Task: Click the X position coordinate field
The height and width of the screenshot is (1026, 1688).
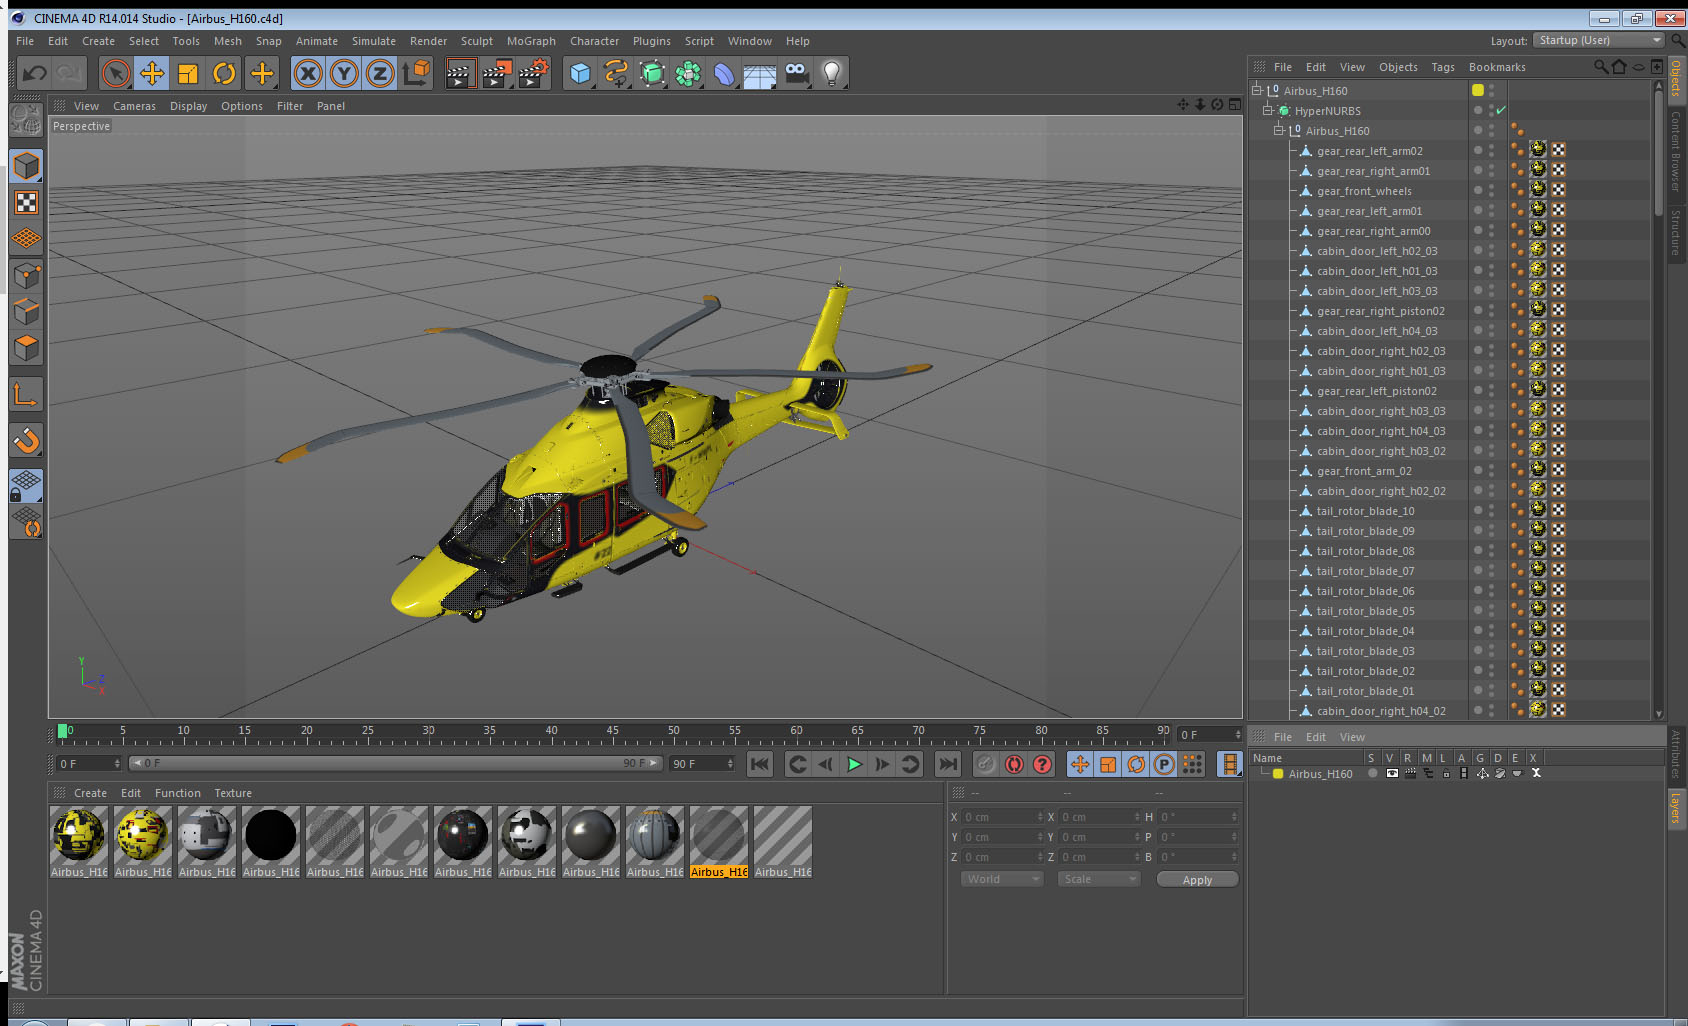Action: click(1002, 817)
